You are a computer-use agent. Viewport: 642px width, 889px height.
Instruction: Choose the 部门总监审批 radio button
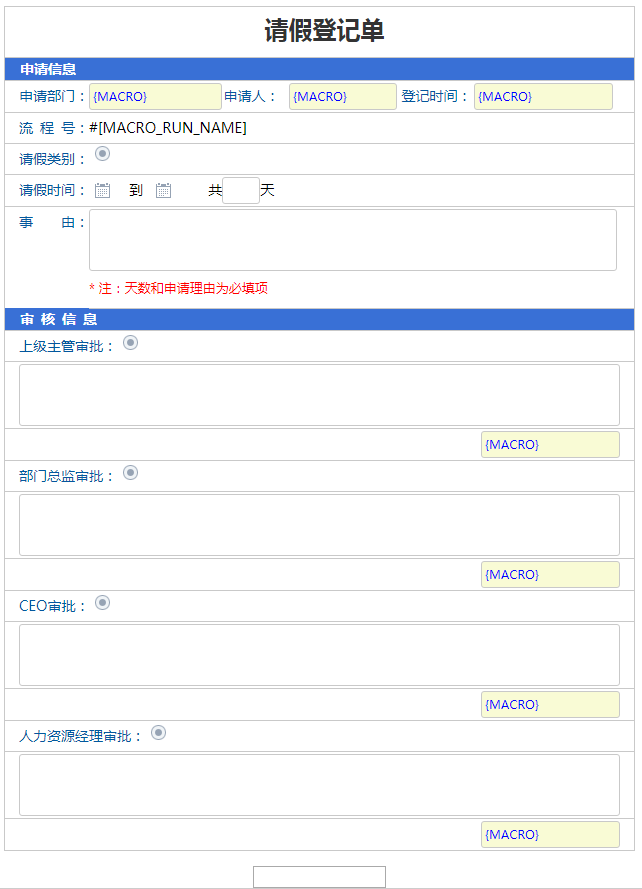[x=130, y=473]
